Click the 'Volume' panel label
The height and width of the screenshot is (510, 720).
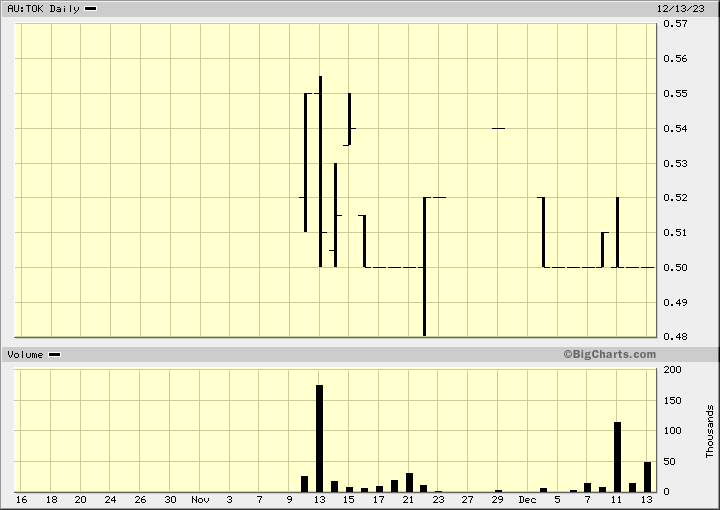pyautogui.click(x=25, y=355)
